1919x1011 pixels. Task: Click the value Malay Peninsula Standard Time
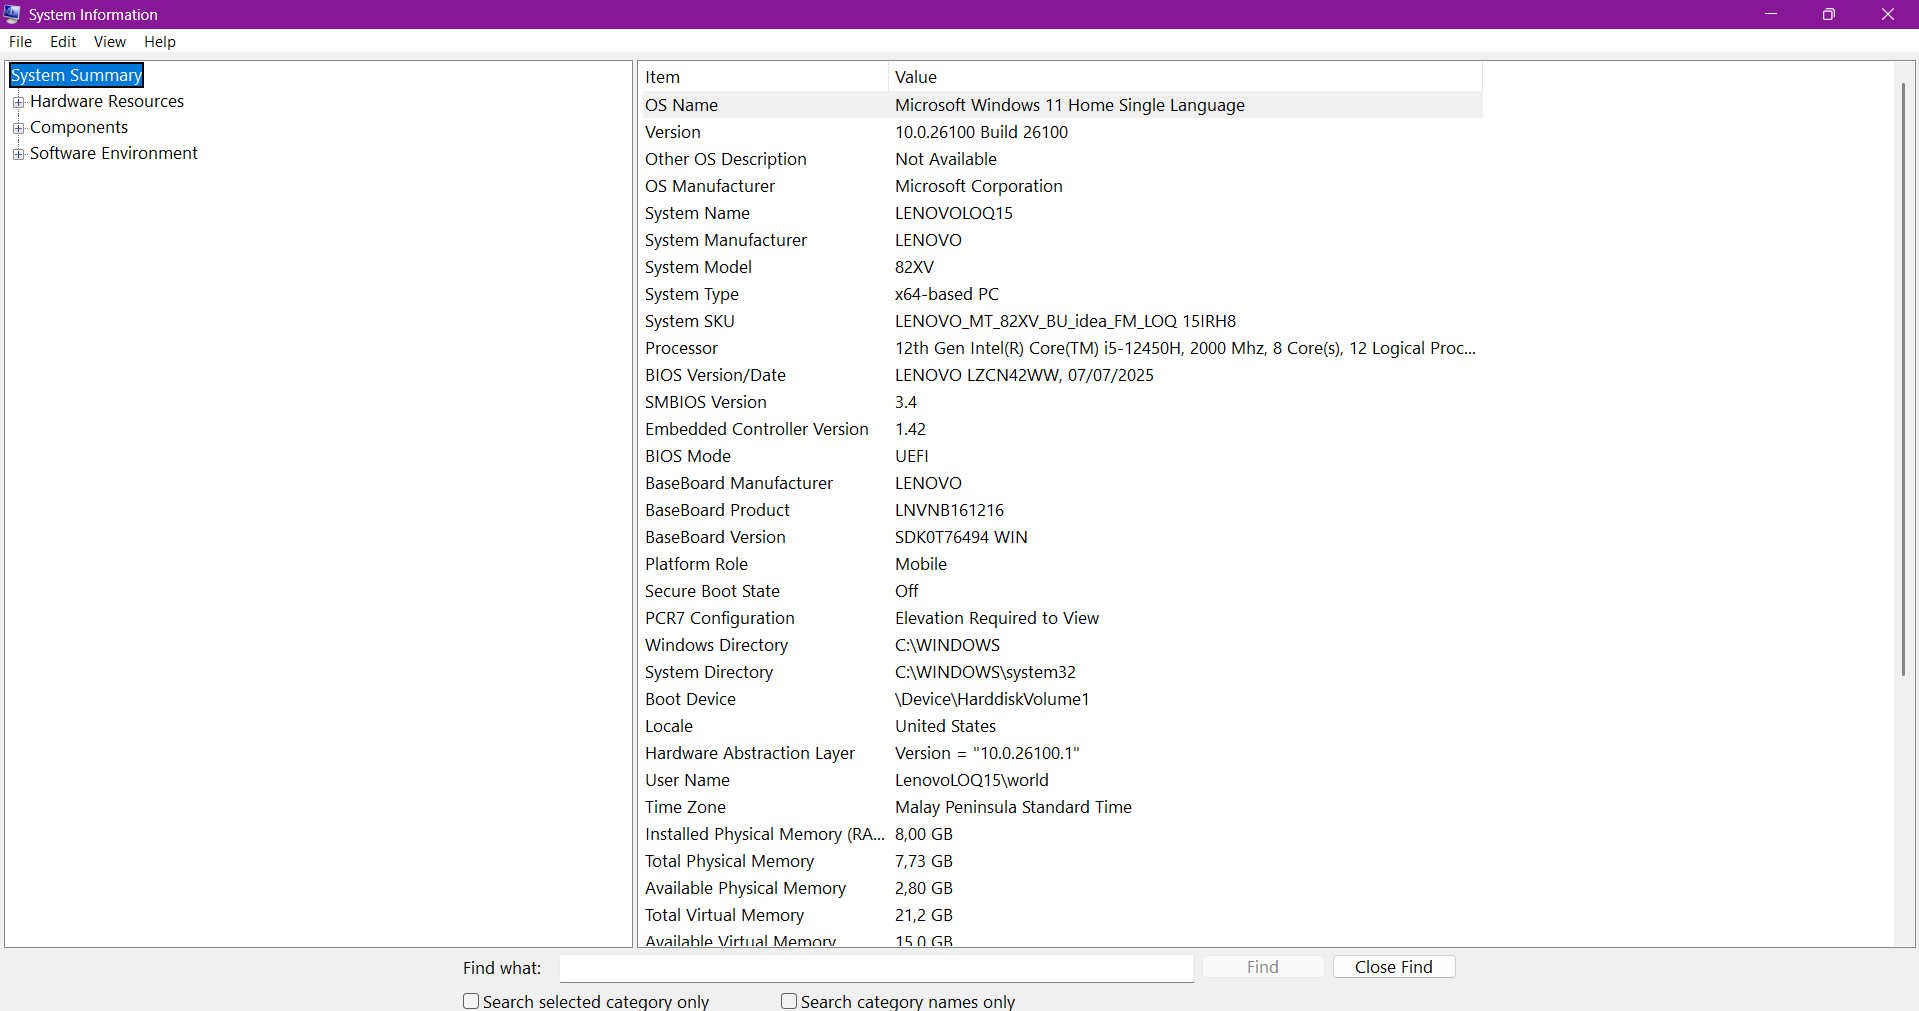pyautogui.click(x=1013, y=807)
